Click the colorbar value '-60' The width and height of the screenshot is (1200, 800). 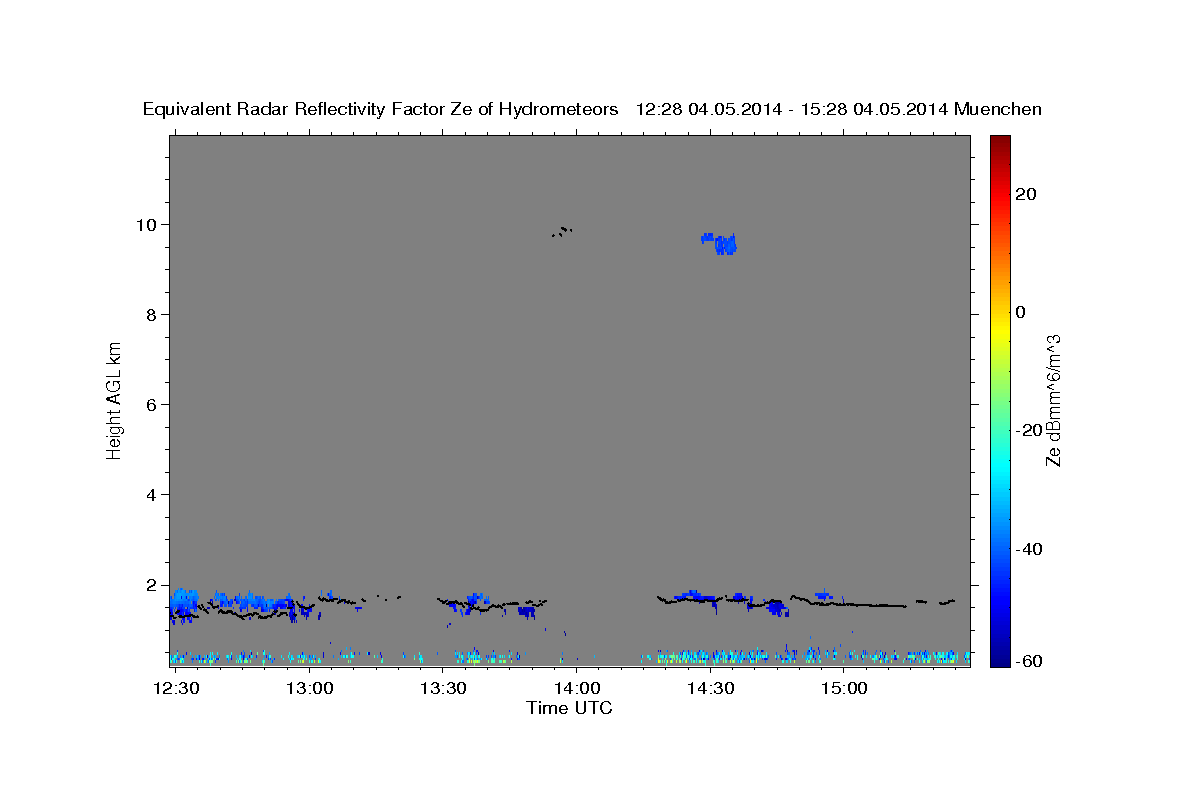pos(1028,662)
